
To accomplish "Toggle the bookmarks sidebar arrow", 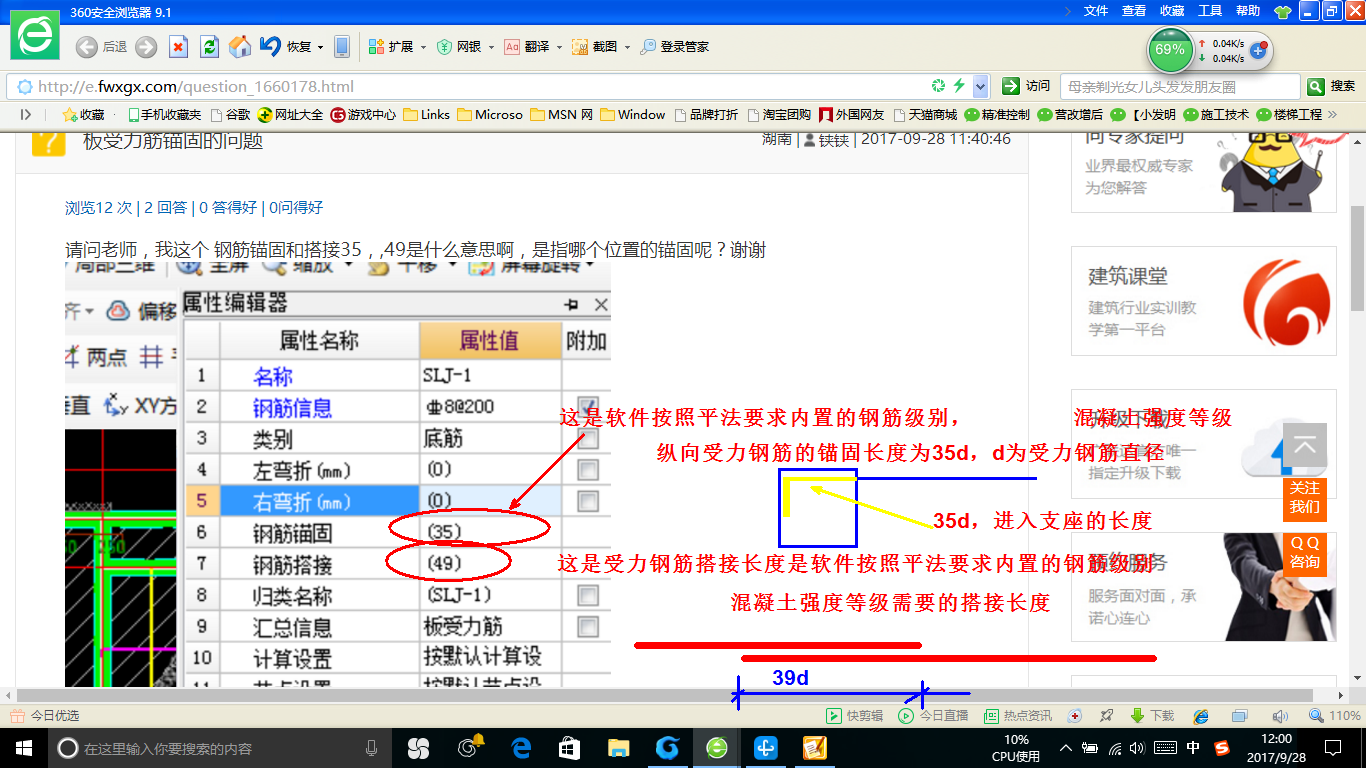I will pos(26,114).
